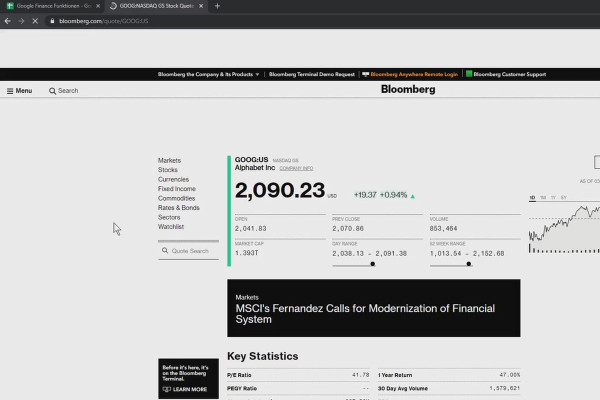Select the 5Y chart range tab
This screenshot has width=600, height=400.
tap(563, 198)
